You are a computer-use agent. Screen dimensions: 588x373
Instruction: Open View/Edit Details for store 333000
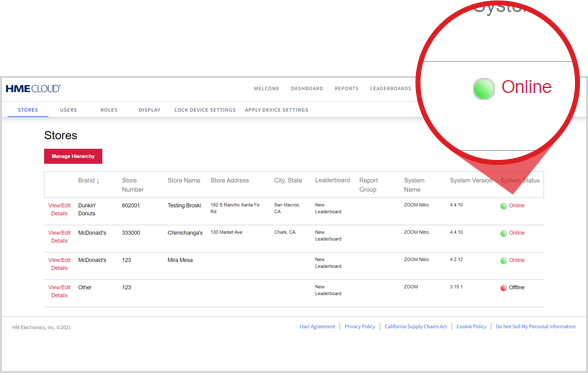click(59, 237)
